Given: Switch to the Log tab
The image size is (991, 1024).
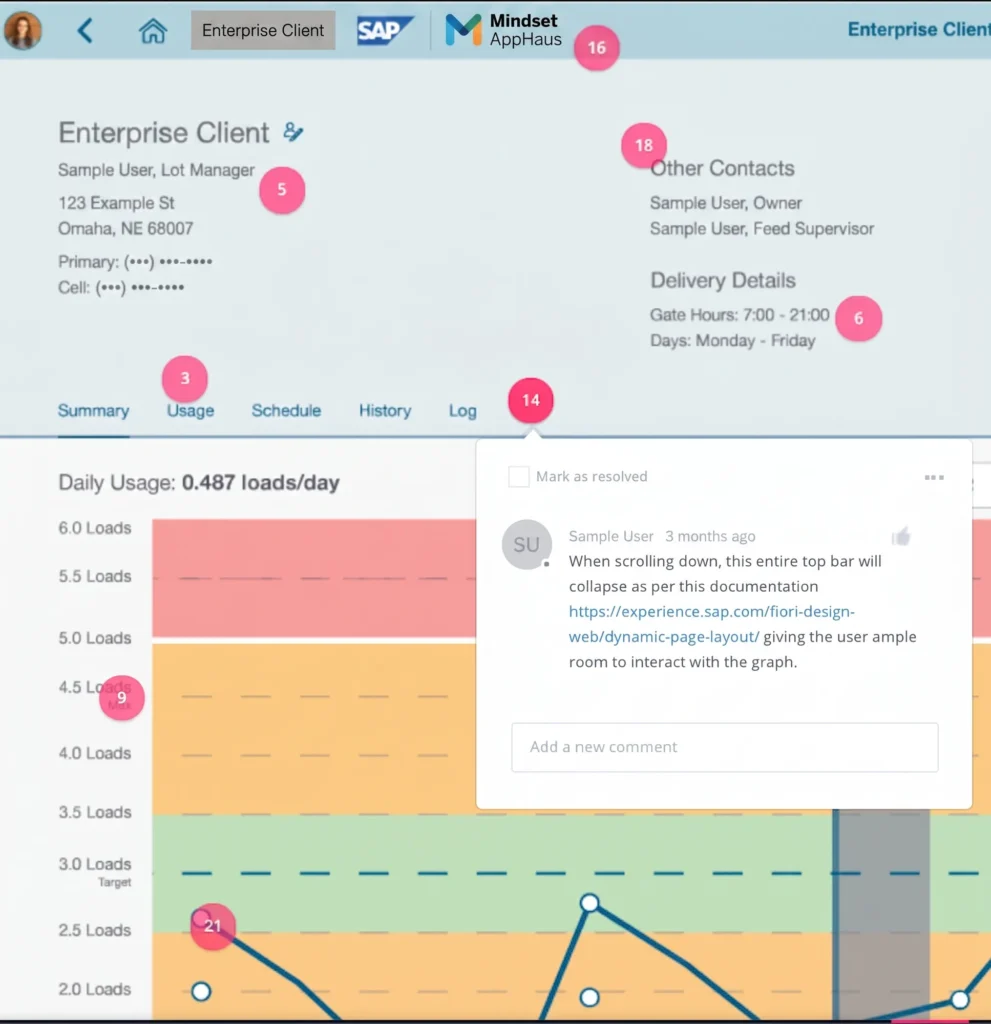Looking at the screenshot, I should [463, 411].
